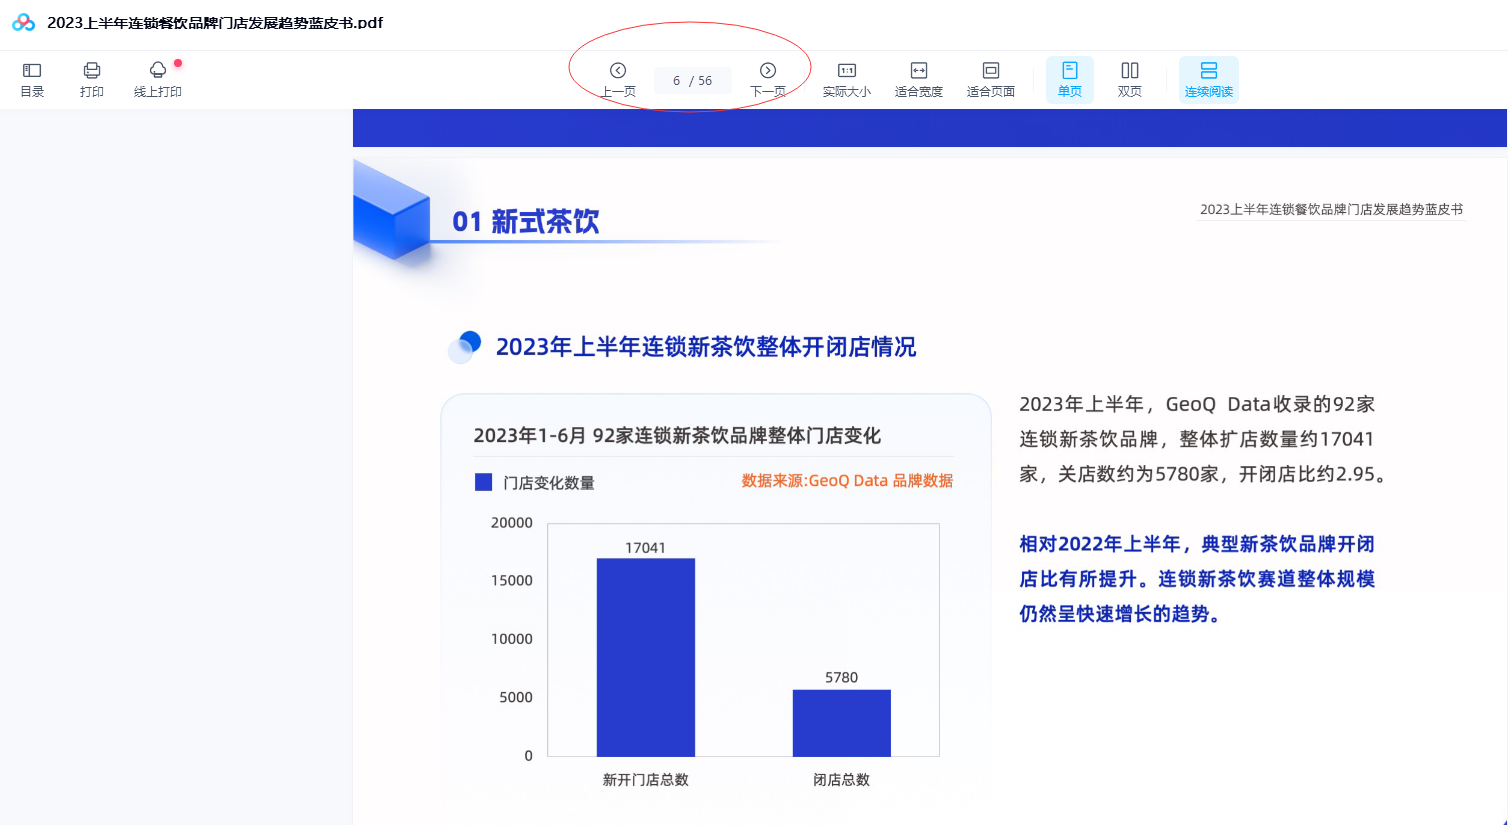Open the table of contents (目录) panel
This screenshot has width=1508, height=825.
(x=31, y=79)
